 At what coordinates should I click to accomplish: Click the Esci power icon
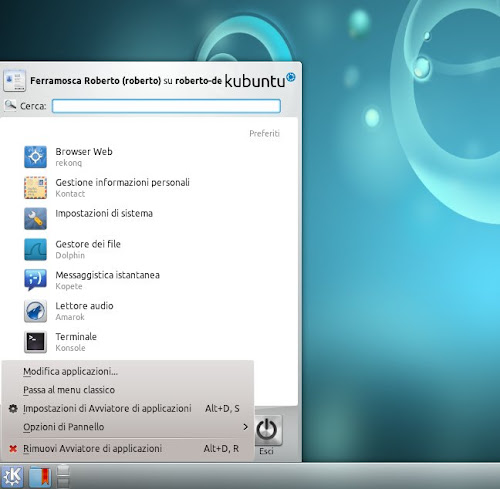pyautogui.click(x=266, y=430)
